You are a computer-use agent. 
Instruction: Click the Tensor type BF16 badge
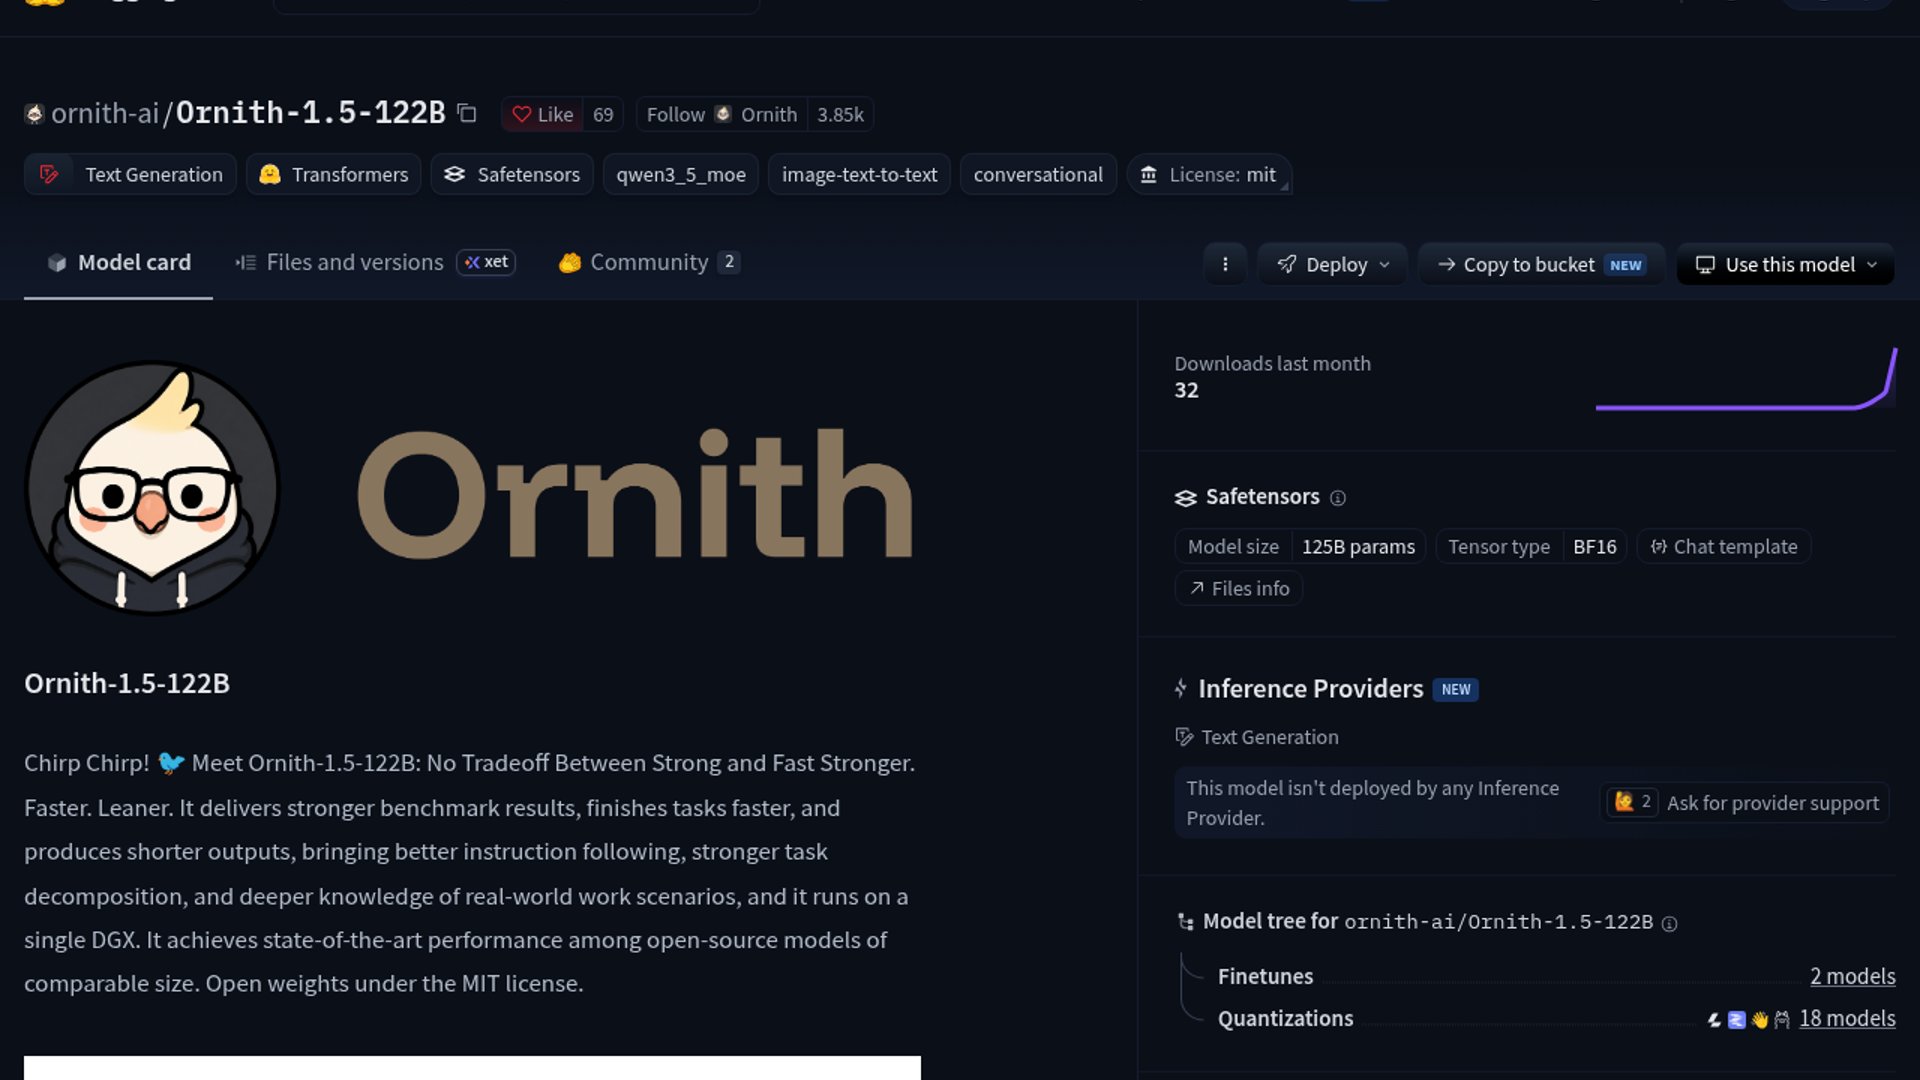tap(1532, 546)
